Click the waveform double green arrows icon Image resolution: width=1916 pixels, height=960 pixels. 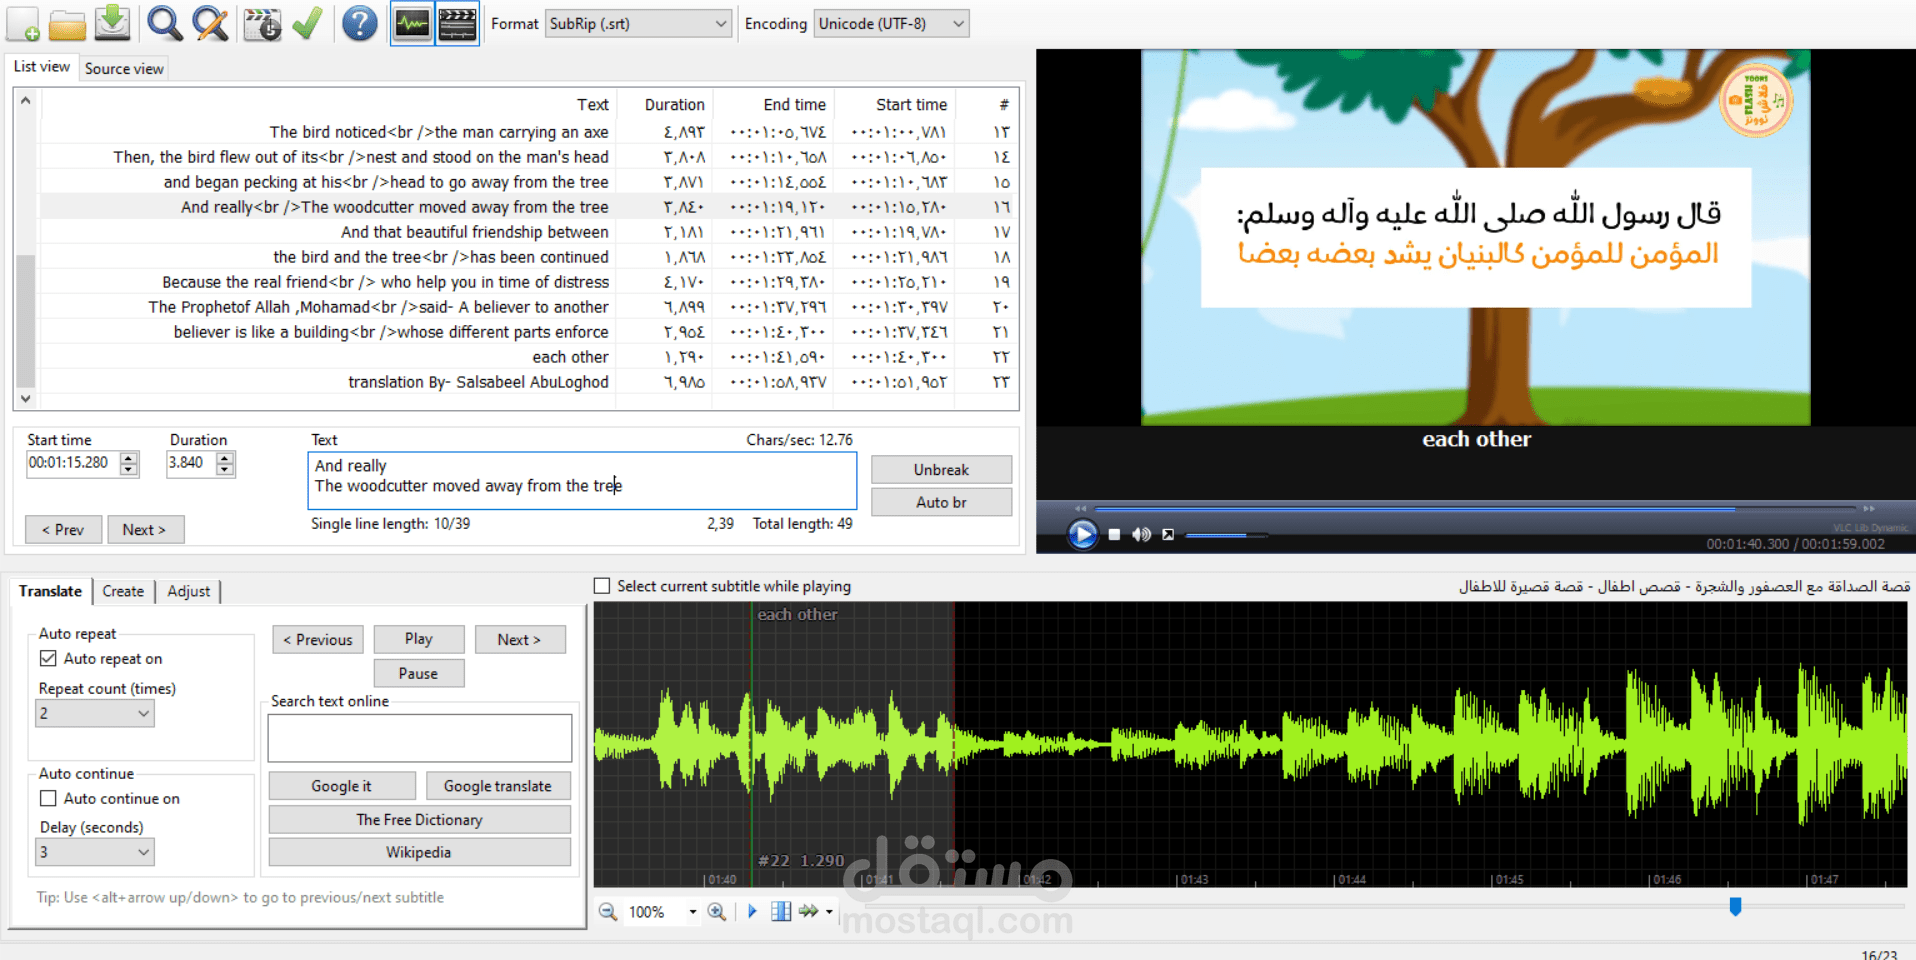pyautogui.click(x=808, y=911)
